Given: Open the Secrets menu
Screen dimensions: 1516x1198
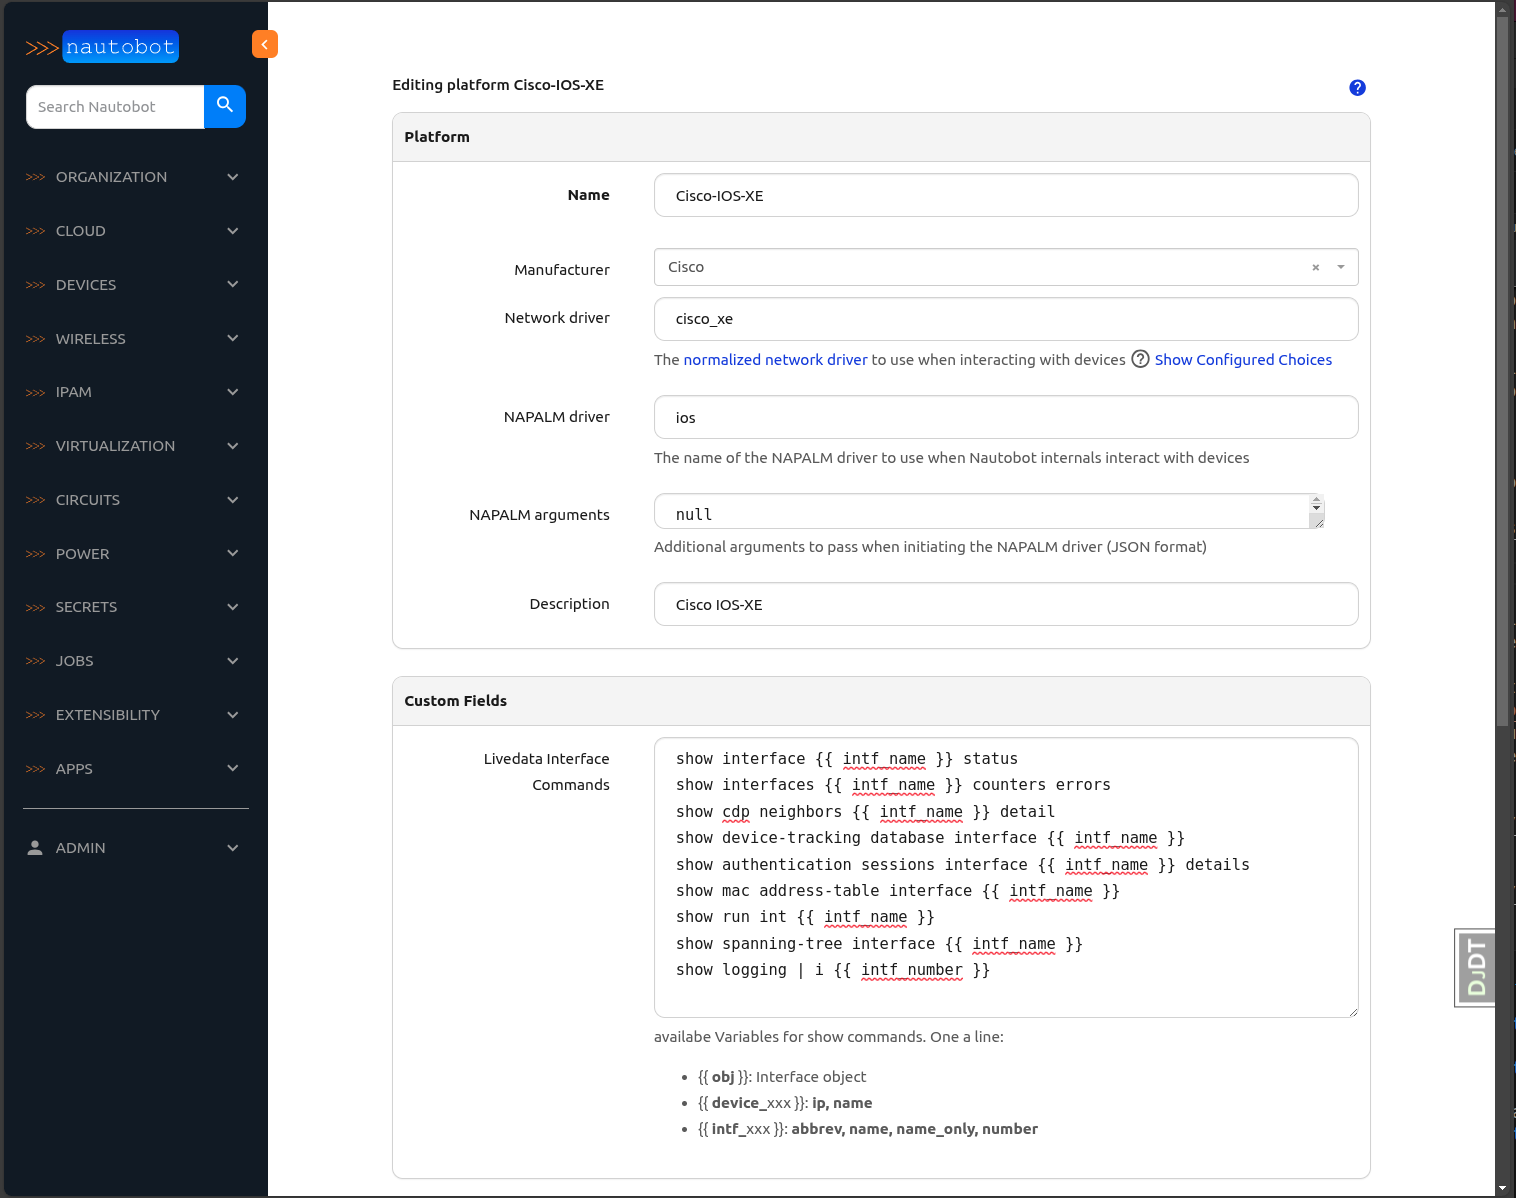Looking at the screenshot, I should click(x=135, y=607).
